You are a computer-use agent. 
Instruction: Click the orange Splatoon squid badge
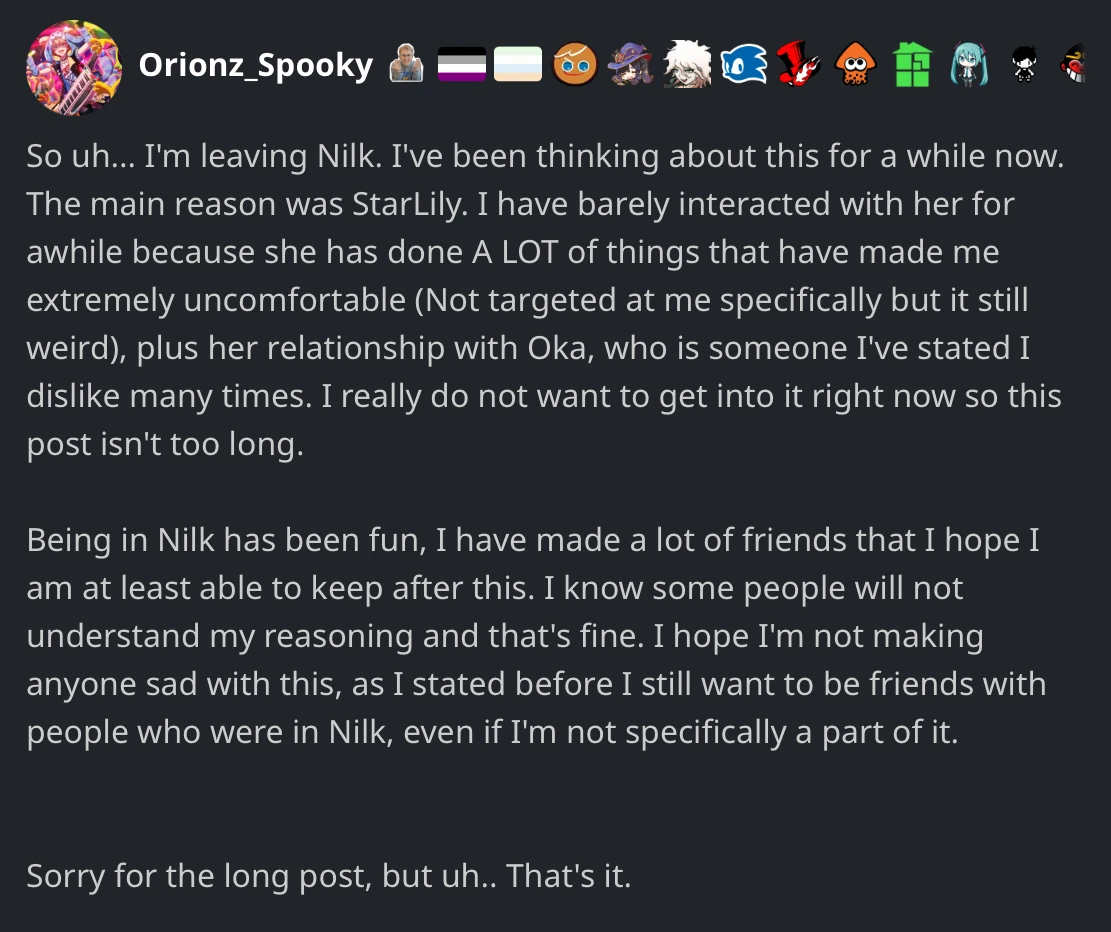click(855, 66)
